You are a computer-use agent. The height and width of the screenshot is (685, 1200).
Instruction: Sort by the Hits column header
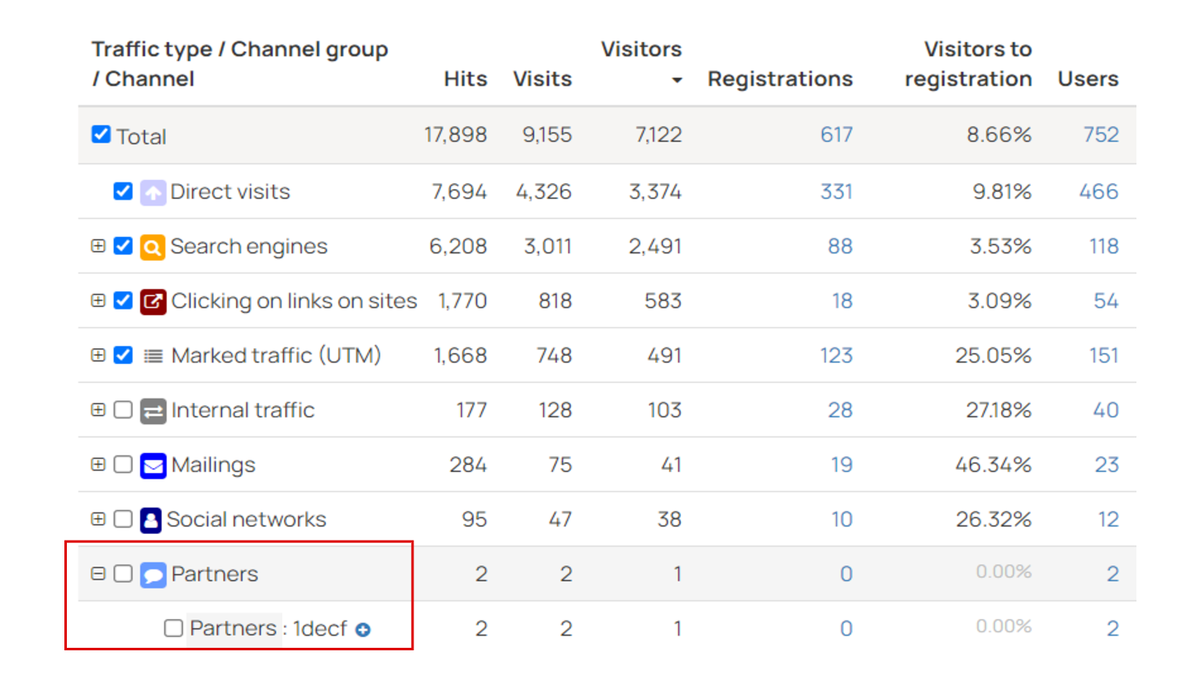point(465,79)
